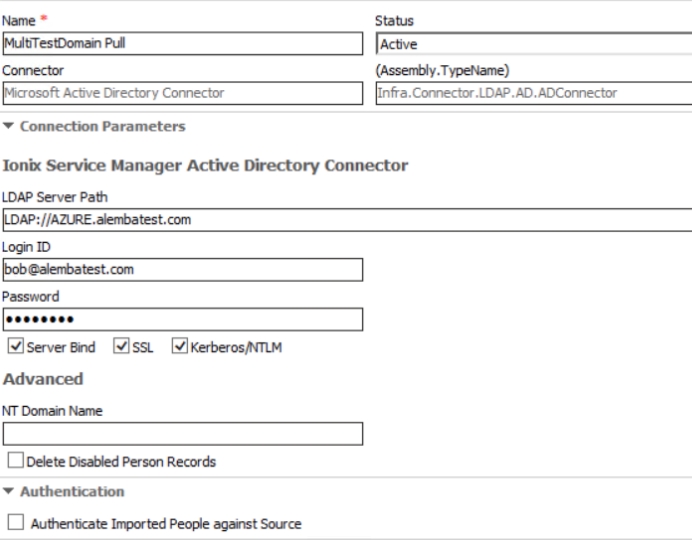Image resolution: width=692 pixels, height=540 pixels.
Task: Click the Login ID label text
Action: pyautogui.click(x=25, y=247)
